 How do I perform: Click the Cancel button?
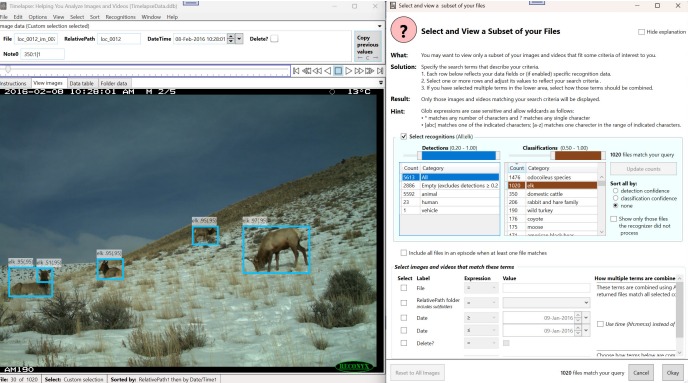click(641, 372)
